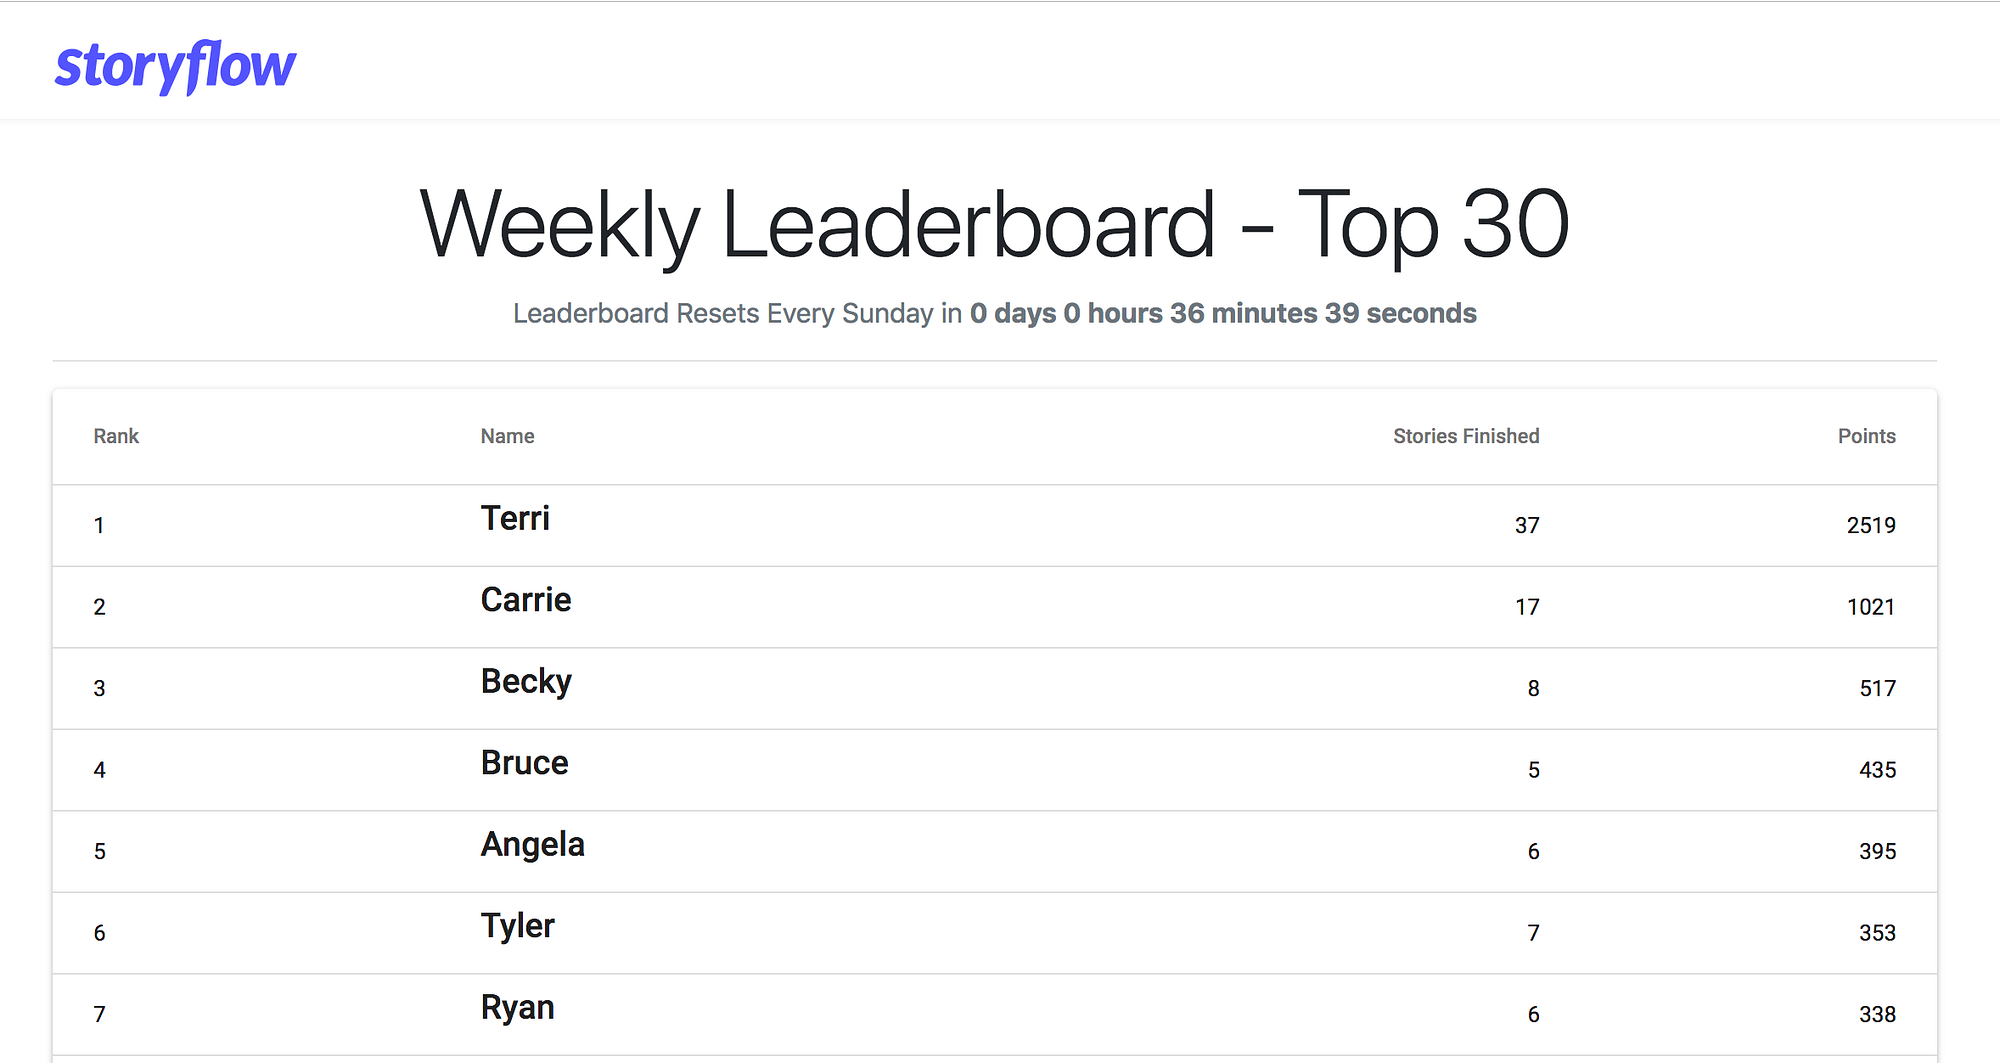Select Ryan's name in row seven
The image size is (2000, 1063).
[x=517, y=1008]
